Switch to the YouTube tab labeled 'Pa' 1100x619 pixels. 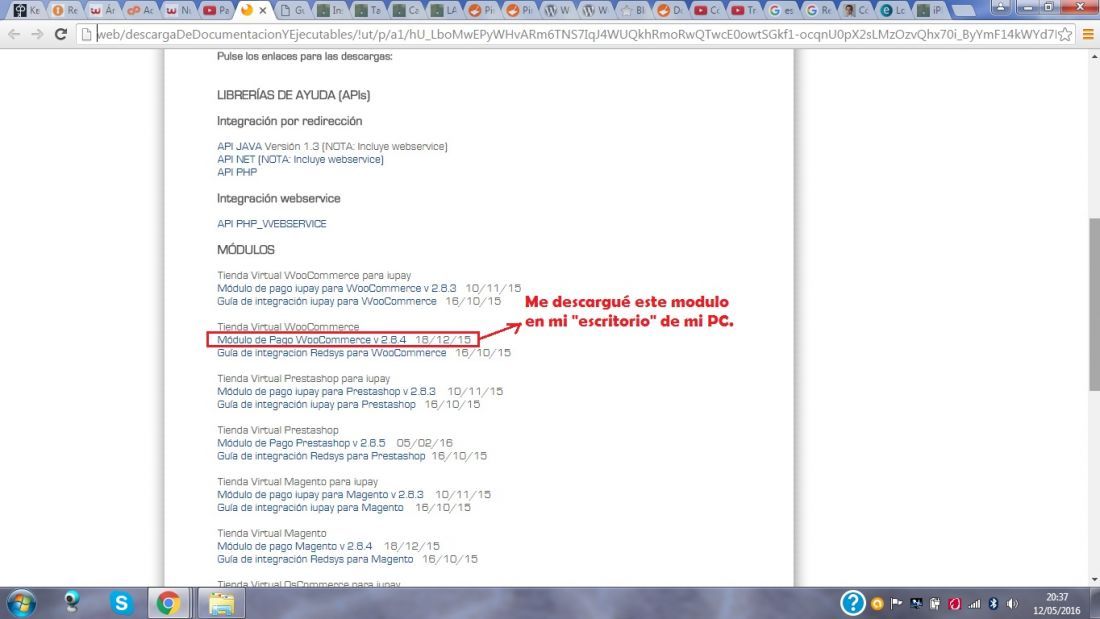point(216,11)
